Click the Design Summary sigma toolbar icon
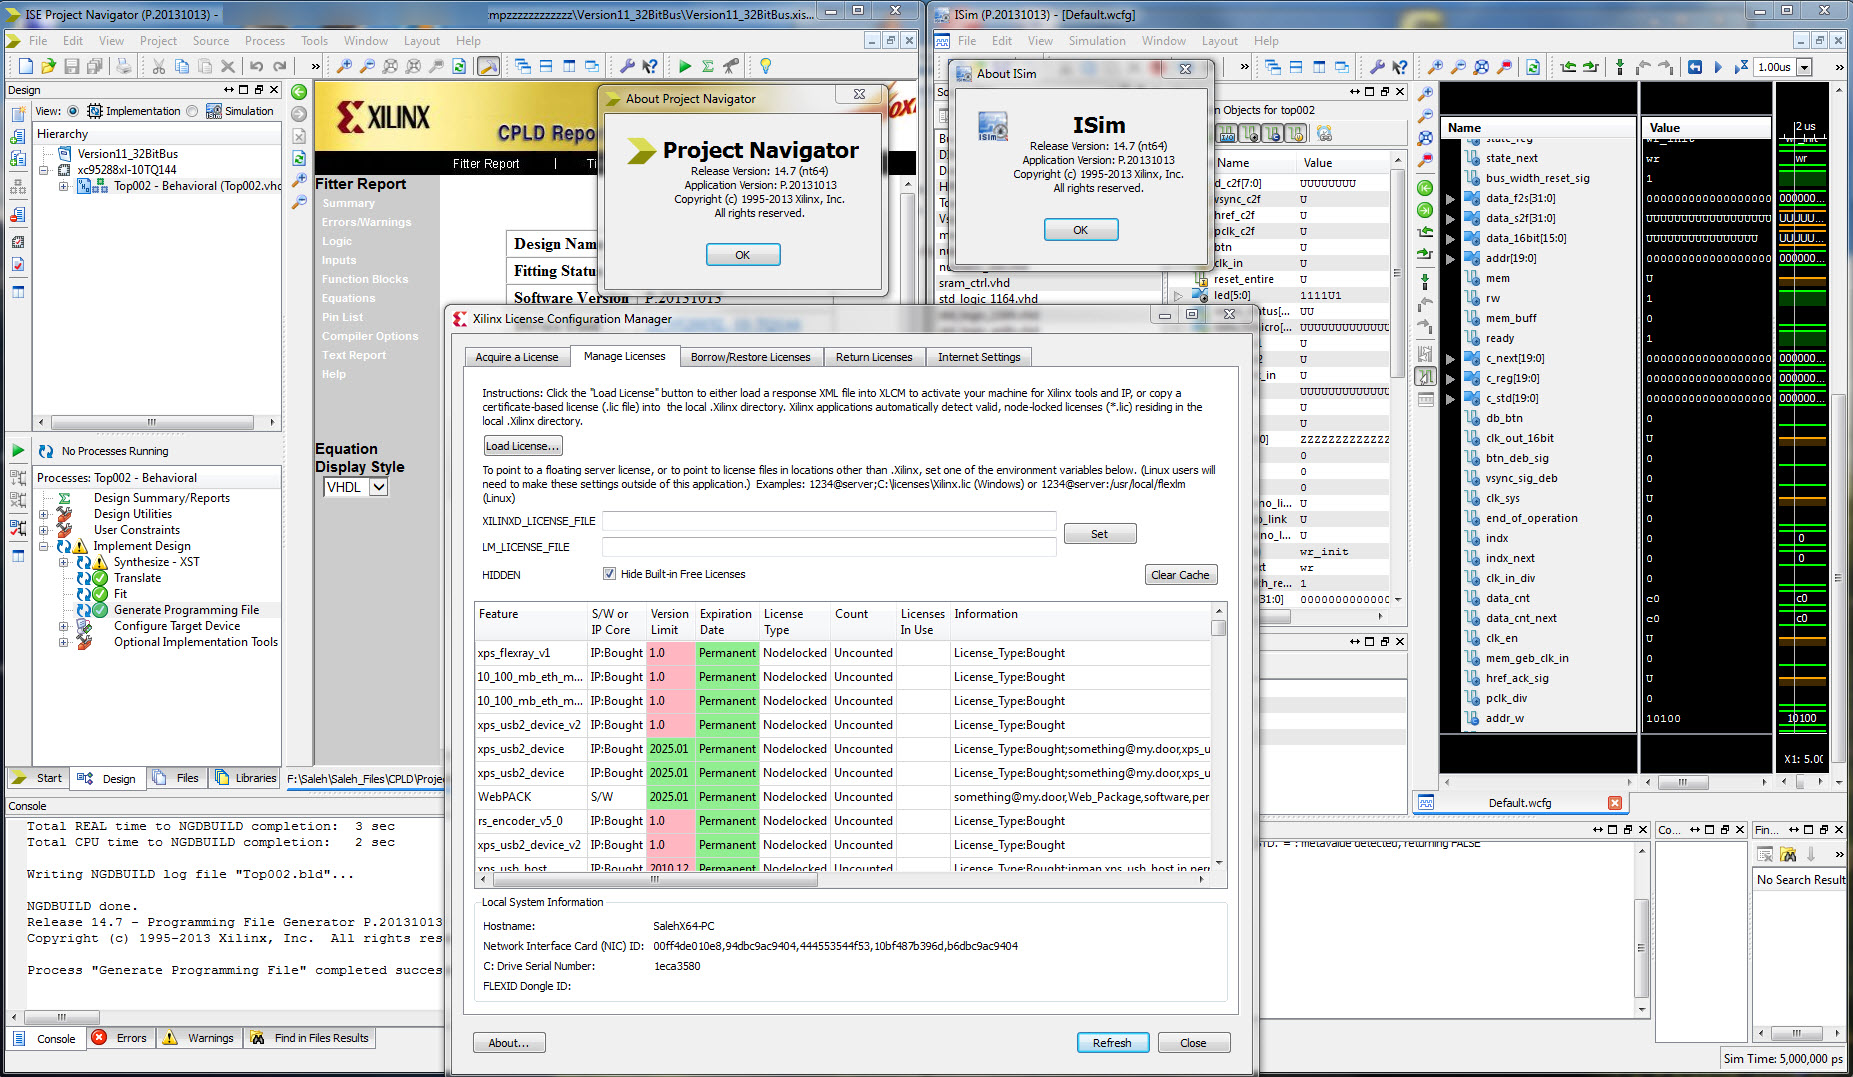Screen dimensions: 1853x1077 click(x=708, y=66)
